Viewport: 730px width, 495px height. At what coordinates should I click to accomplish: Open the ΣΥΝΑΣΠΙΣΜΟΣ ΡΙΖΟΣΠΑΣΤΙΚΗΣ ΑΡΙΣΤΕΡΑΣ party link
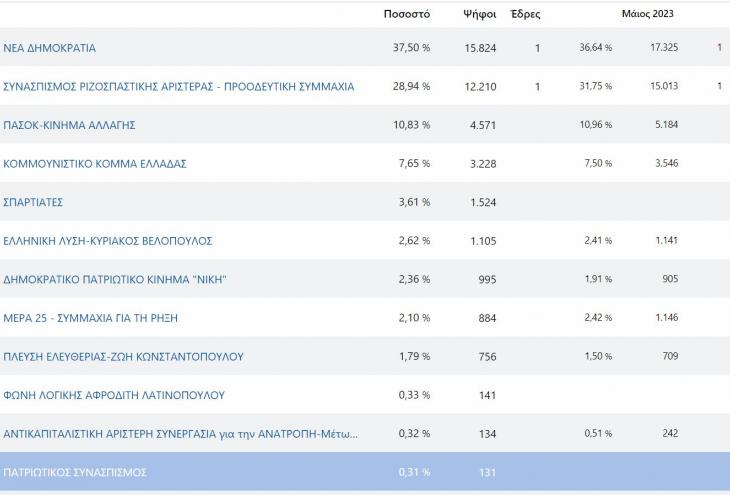[x=179, y=87]
